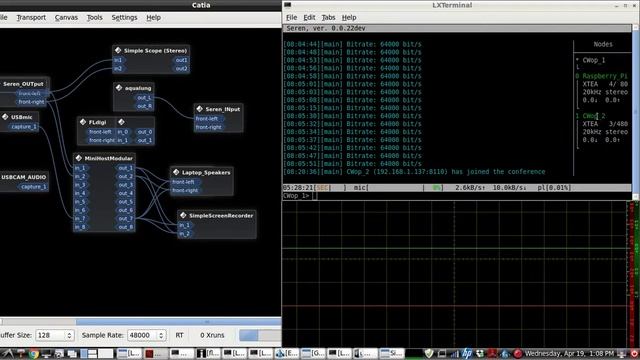Screen dimensions: 640x360
Task: Click out_1 port on FLdigi node
Action: pos(144,140)
